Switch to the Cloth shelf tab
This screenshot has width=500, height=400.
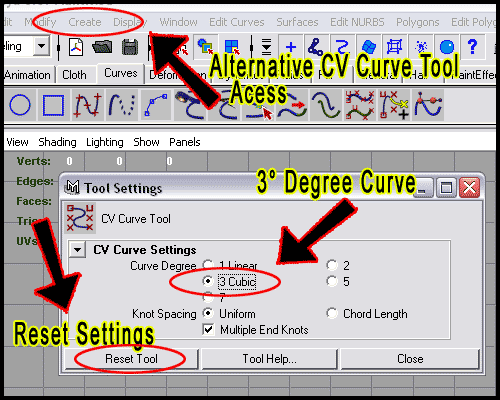pos(74,75)
